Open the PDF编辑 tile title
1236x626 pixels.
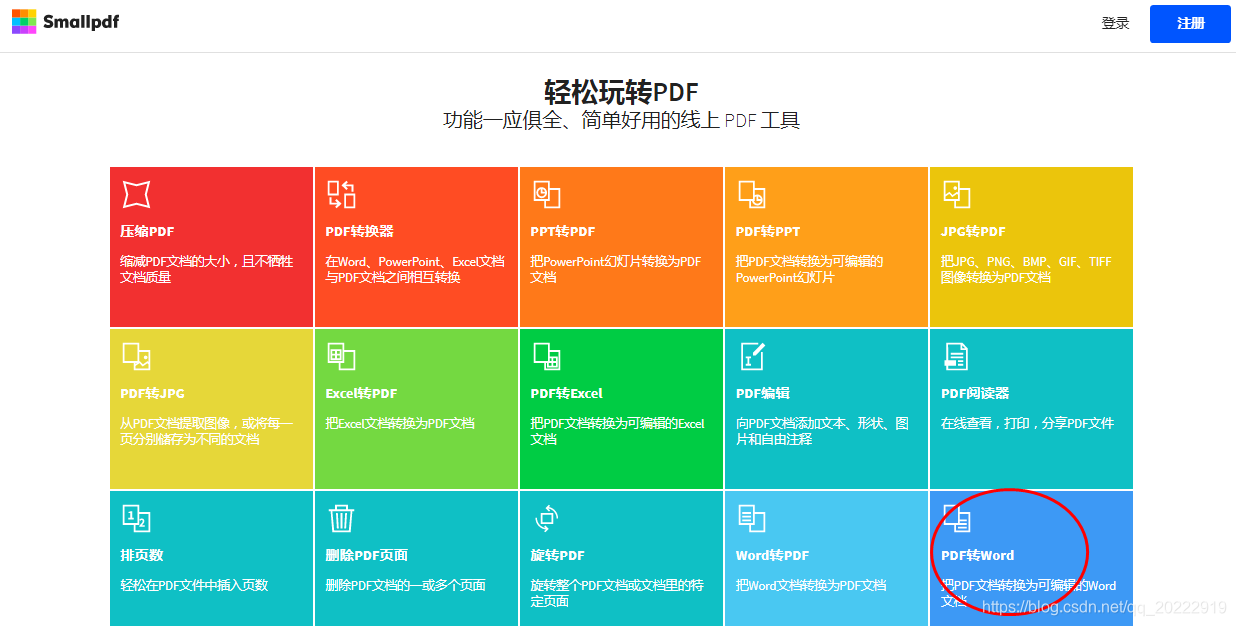click(x=763, y=393)
